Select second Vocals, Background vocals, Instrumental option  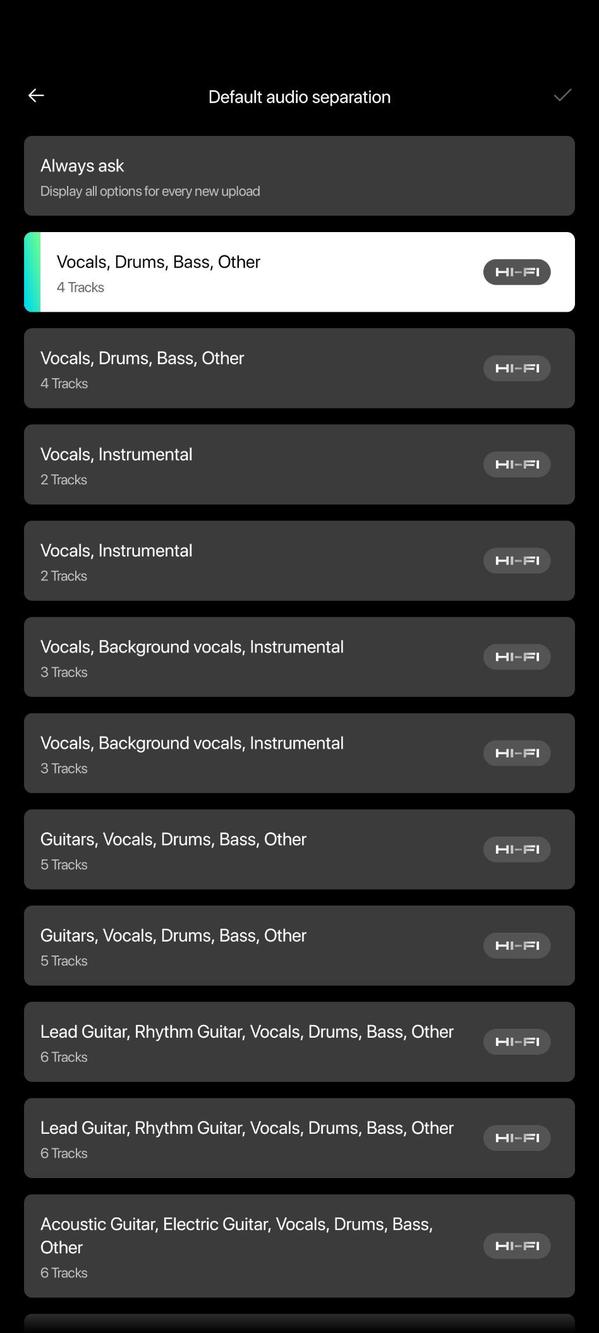299,753
